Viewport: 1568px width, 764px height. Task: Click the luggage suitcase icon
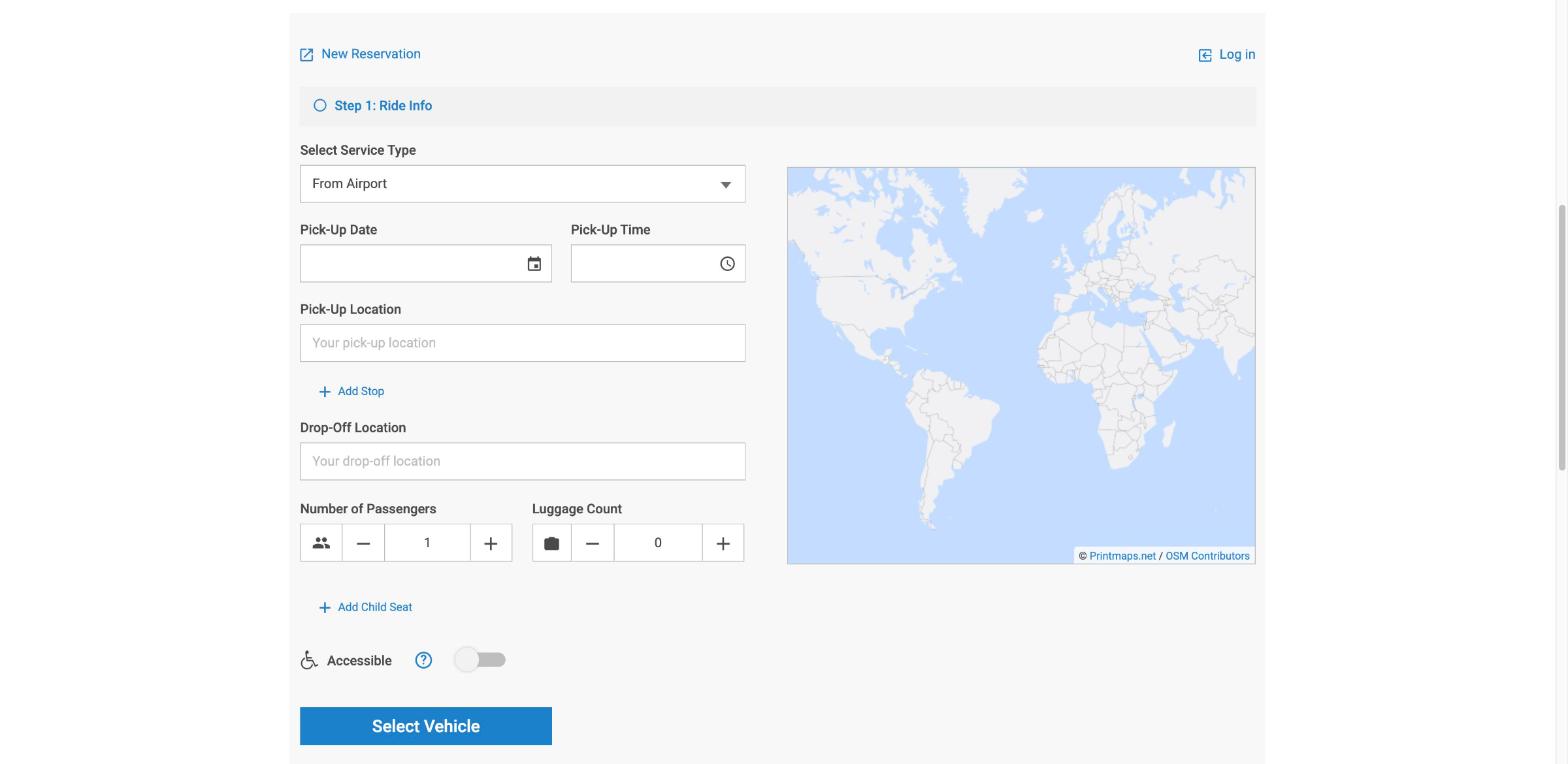pyautogui.click(x=552, y=543)
